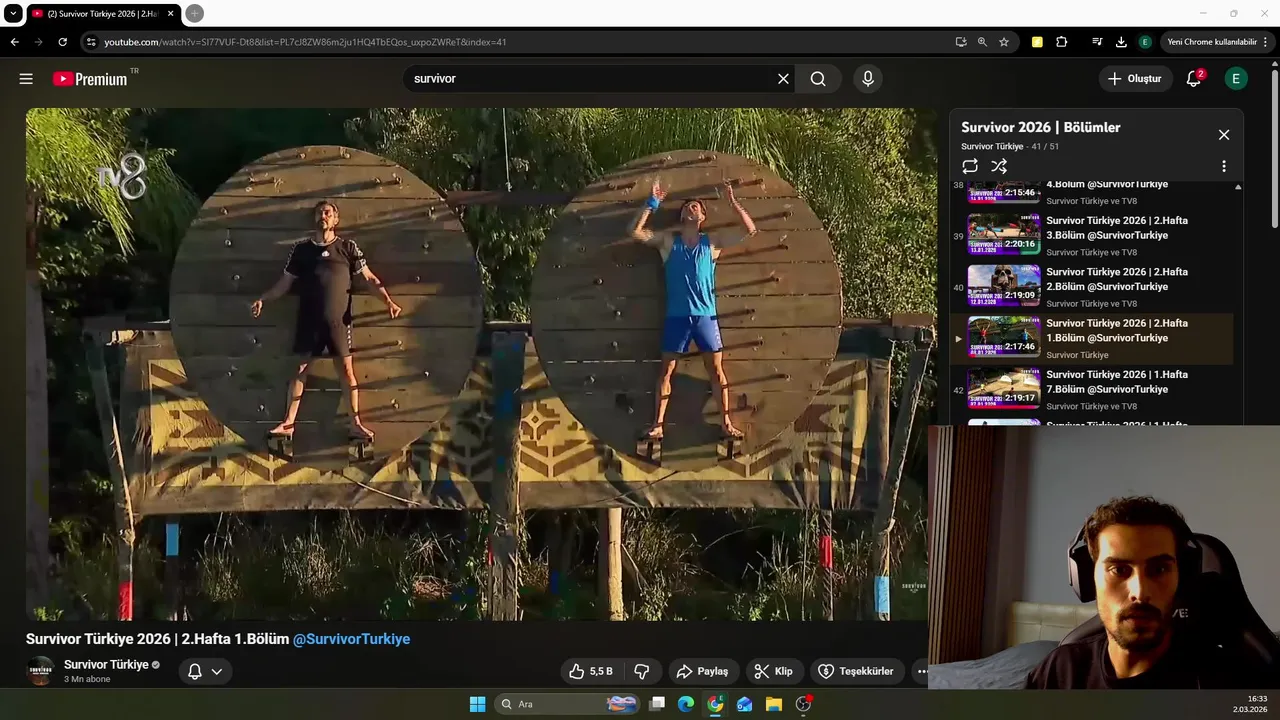Click the video player to pause

481,364
